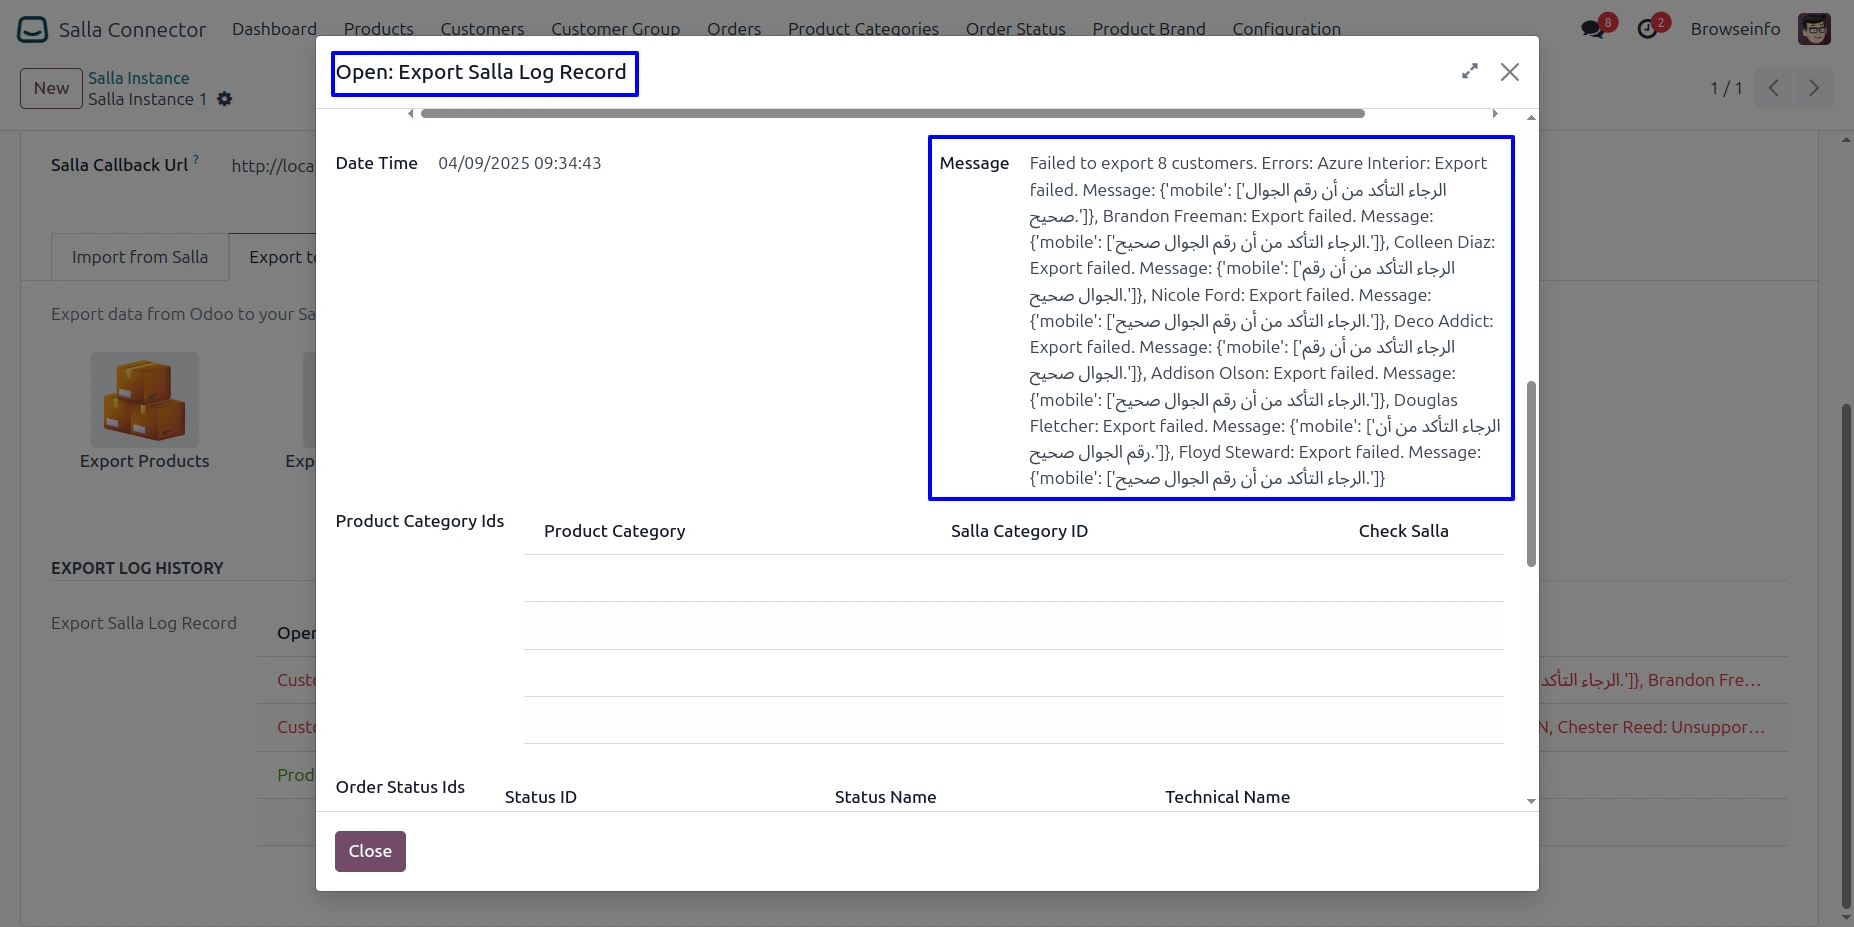Click the Salla Instance breadcrumb link
1854x927 pixels.
pos(138,78)
